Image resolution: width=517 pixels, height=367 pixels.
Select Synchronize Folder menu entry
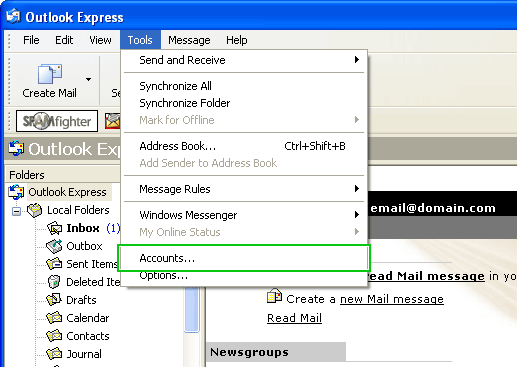click(x=244, y=103)
